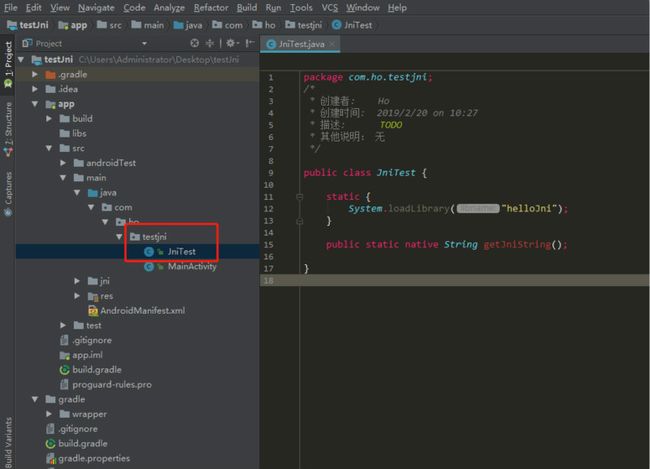Viewport: 650px width, 469px height.
Task: Click the java breadcrumb in navigation bar
Action: (x=188, y=25)
